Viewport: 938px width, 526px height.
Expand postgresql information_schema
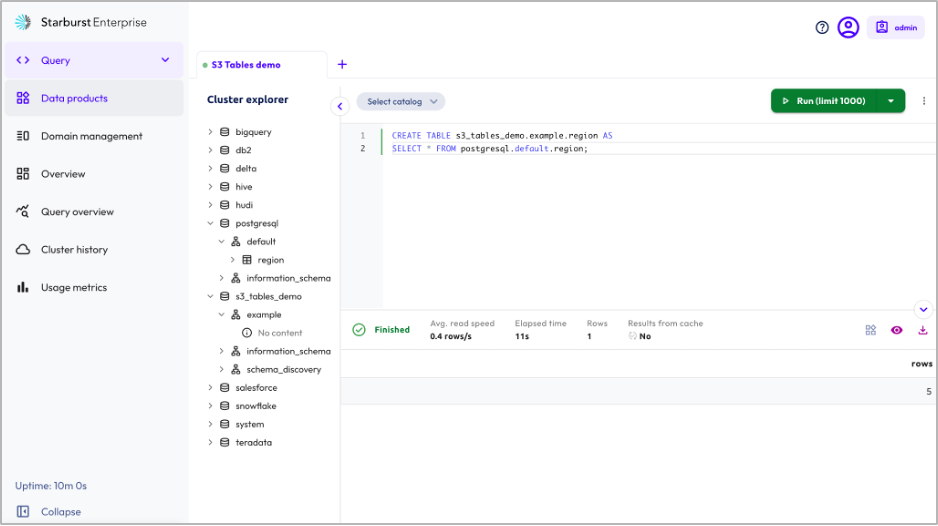click(x=221, y=278)
